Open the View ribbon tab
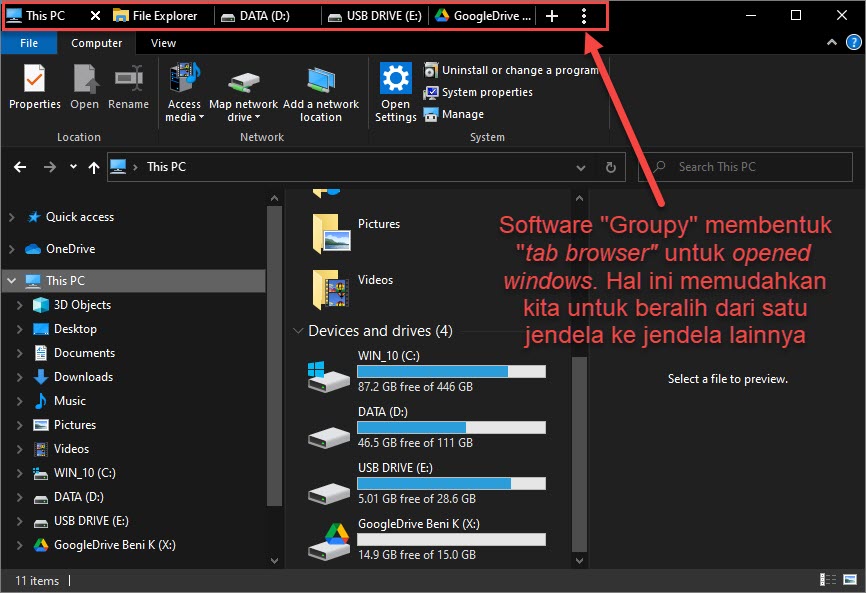This screenshot has height=593, width=866. (163, 43)
